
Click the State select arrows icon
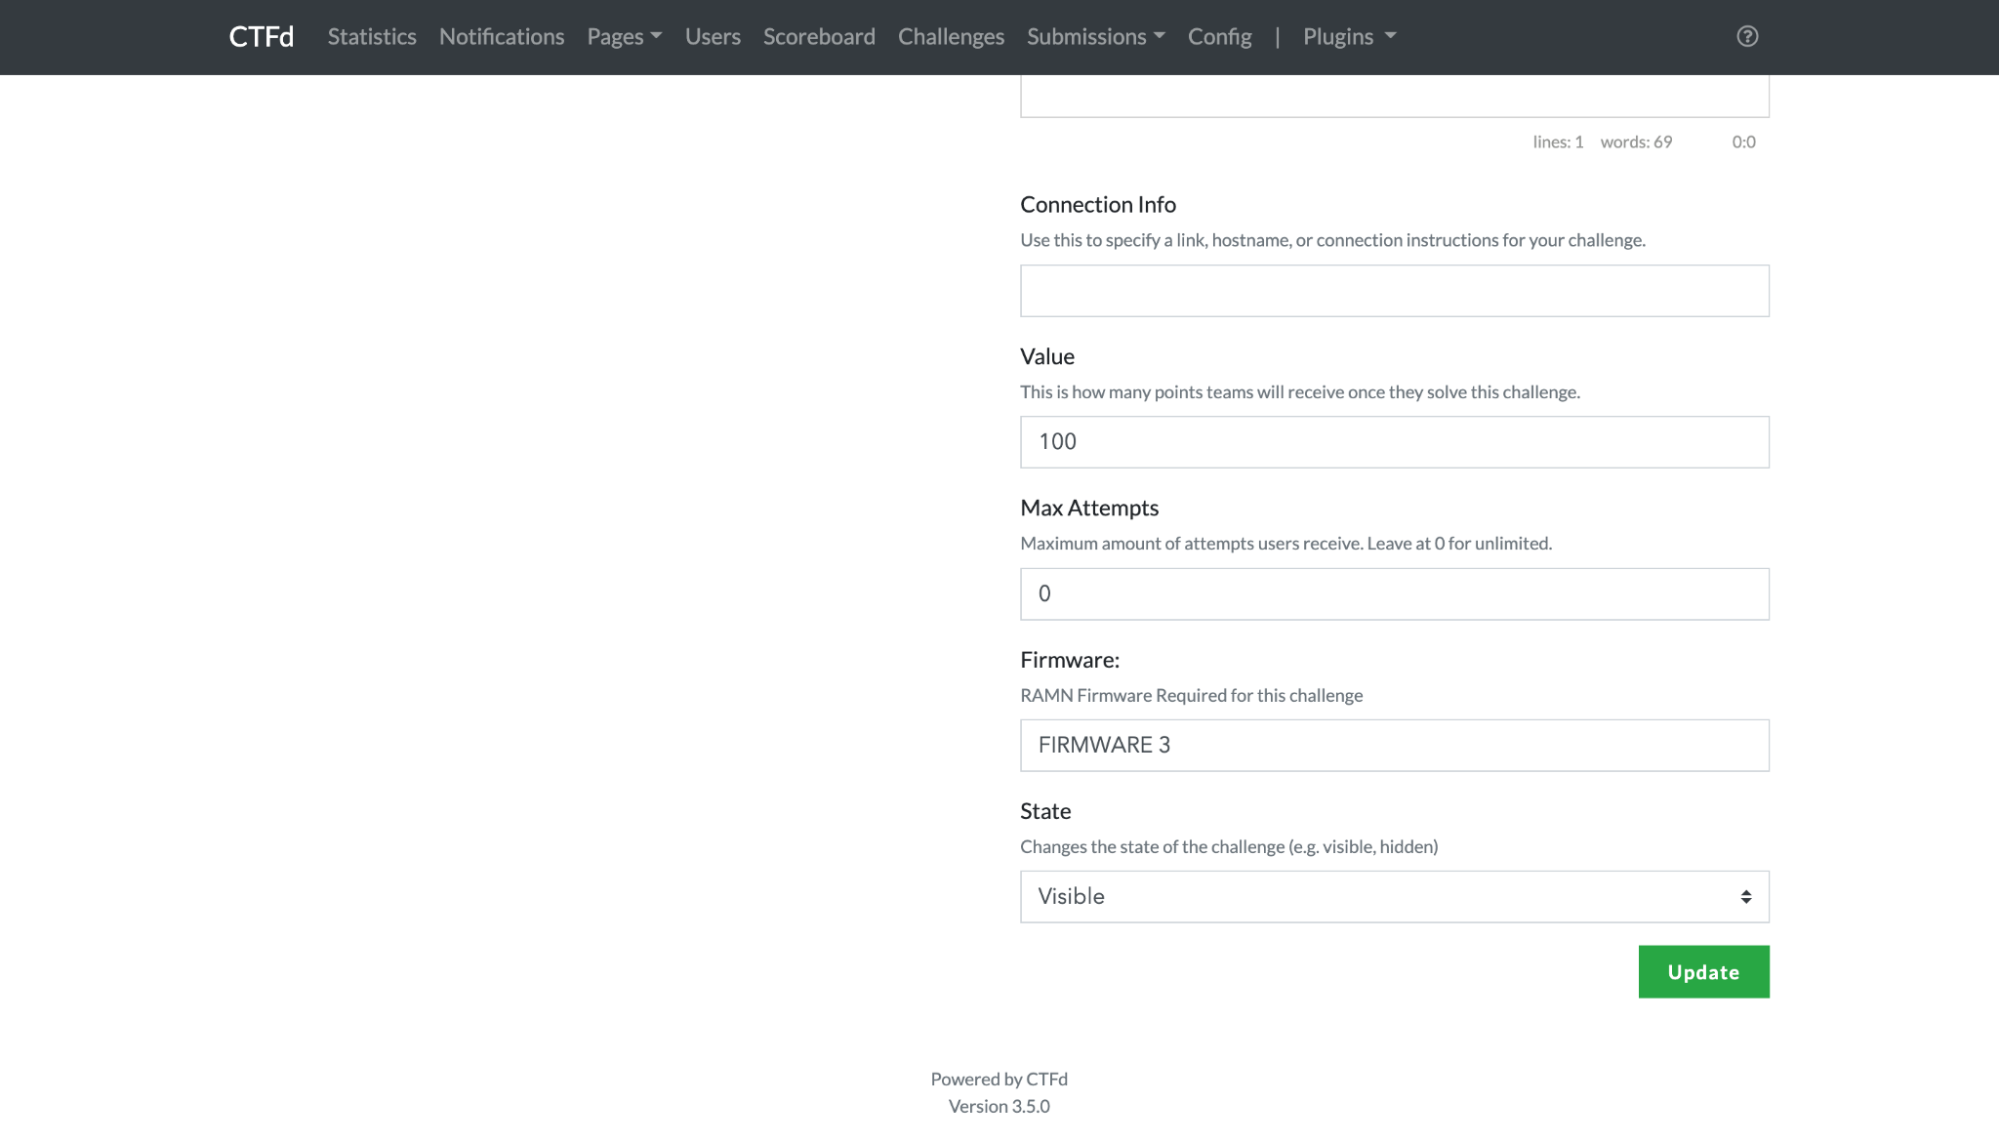[x=1745, y=897]
